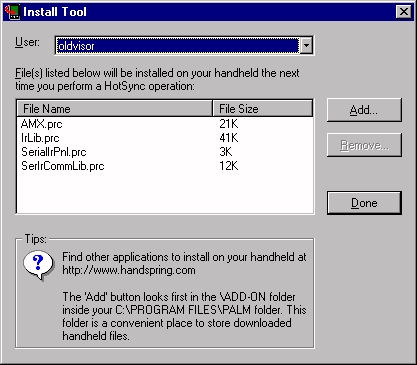Image resolution: width=417 pixels, height=365 pixels.
Task: Click the grayed Remove... button
Action: pos(364,145)
